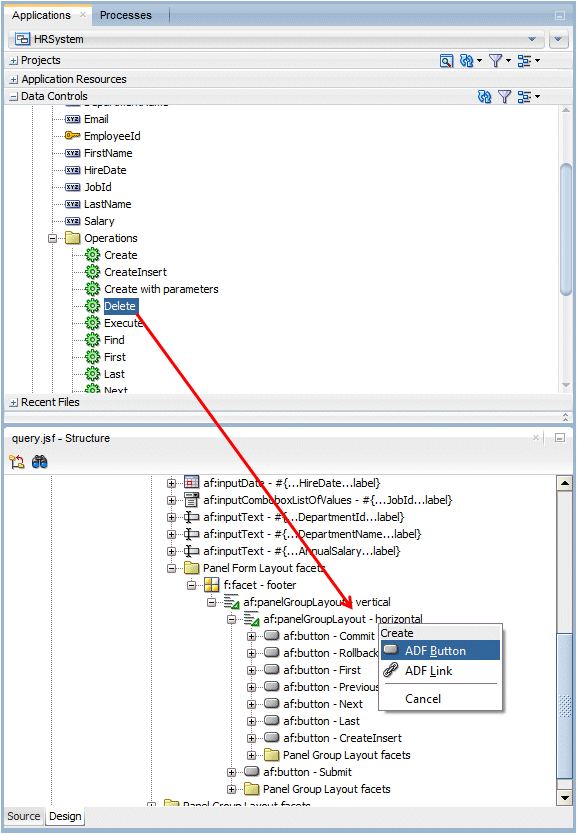Open Projects navigator display options icon
The width and height of the screenshot is (577, 834).
point(524,61)
